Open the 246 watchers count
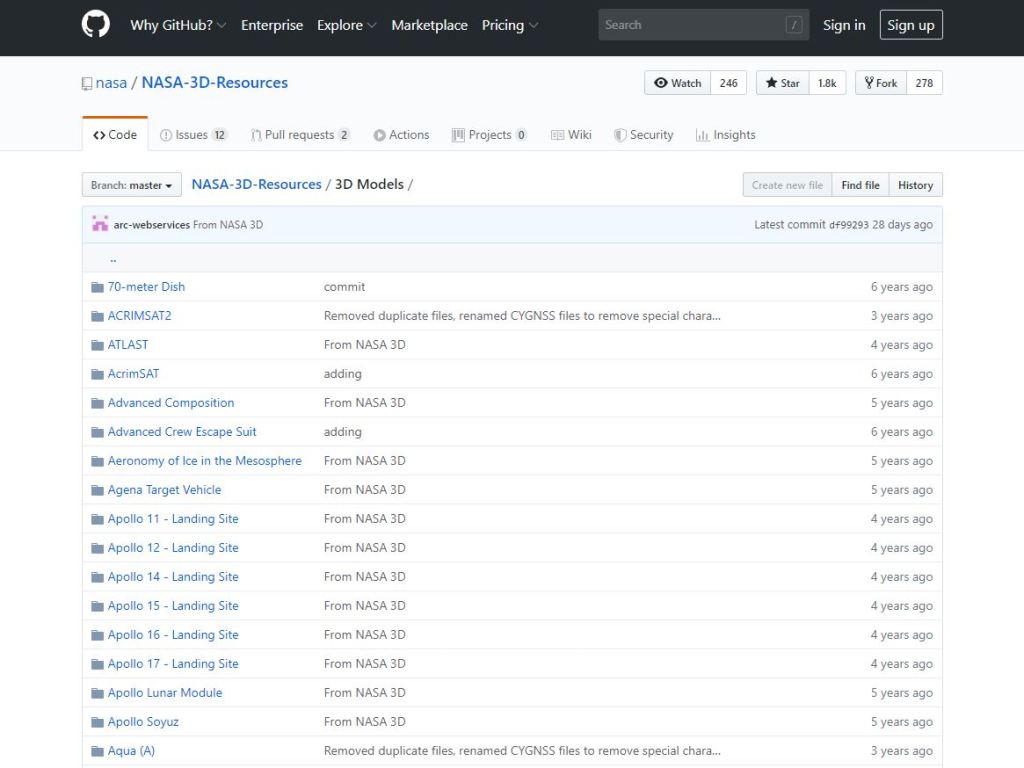This screenshot has width=1024, height=768. click(x=728, y=83)
